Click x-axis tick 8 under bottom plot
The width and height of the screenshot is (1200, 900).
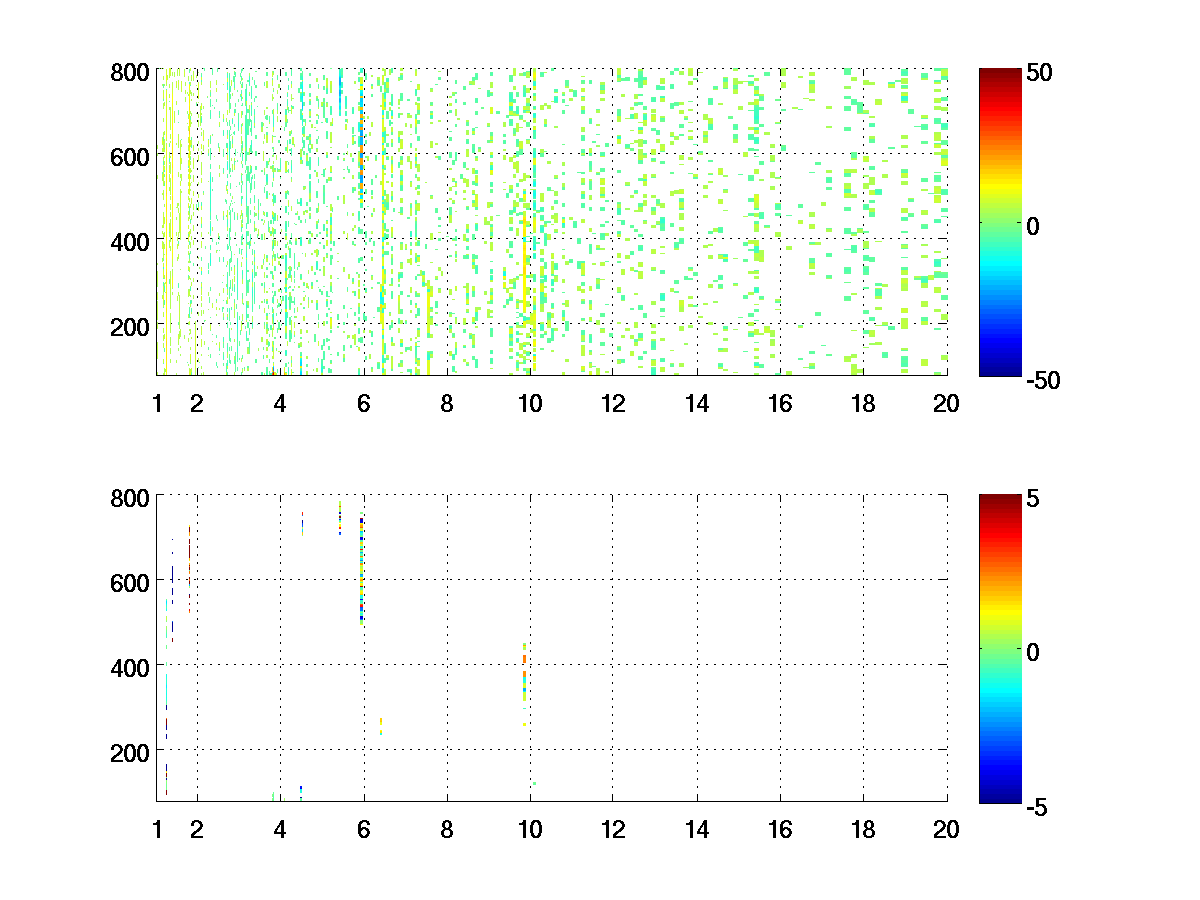[x=447, y=829]
